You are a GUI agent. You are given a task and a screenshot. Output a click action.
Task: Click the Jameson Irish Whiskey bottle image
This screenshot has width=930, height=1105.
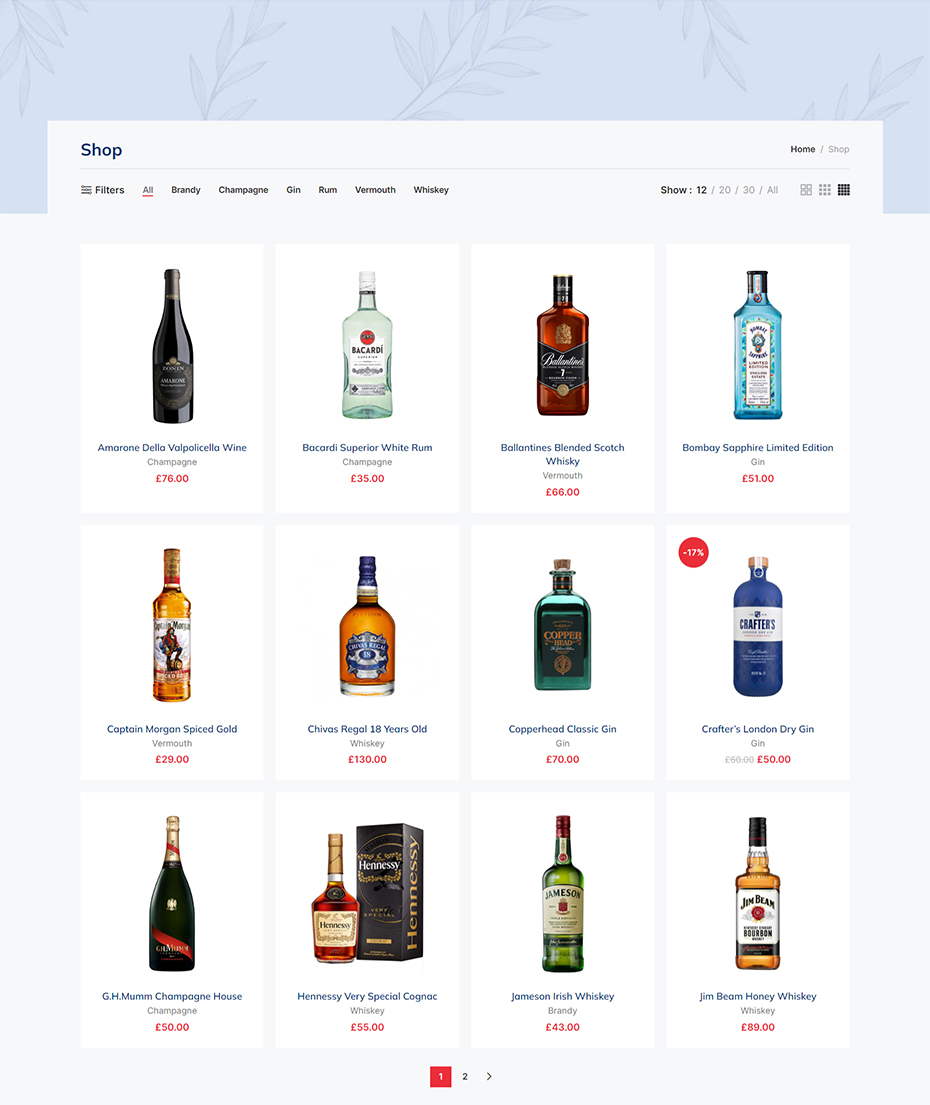coord(562,893)
